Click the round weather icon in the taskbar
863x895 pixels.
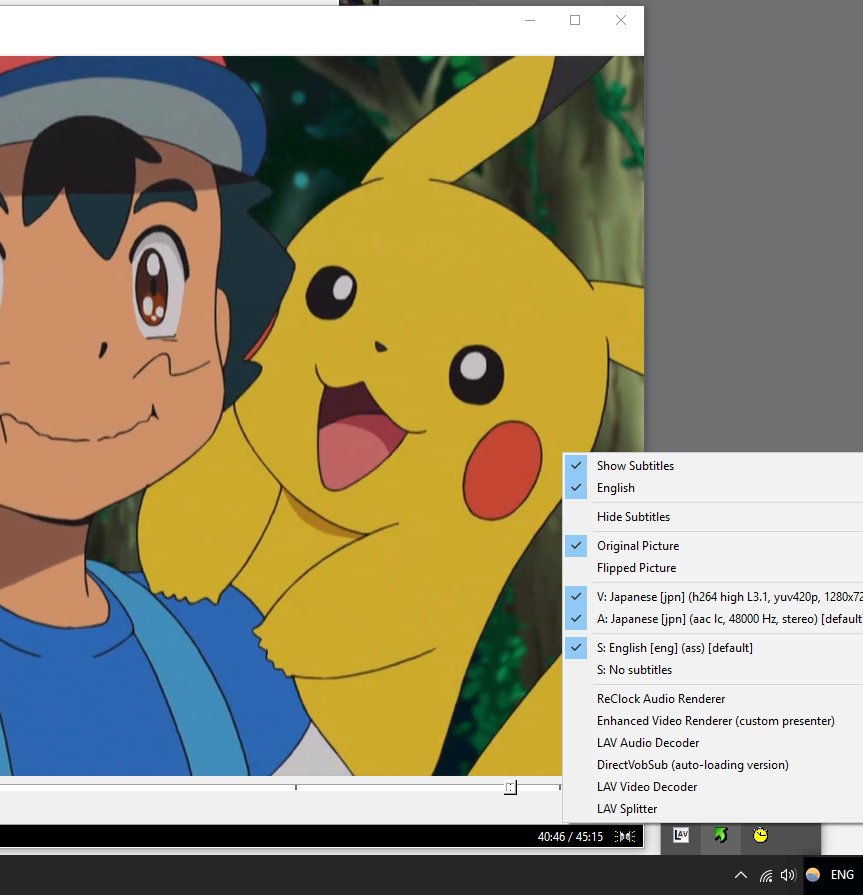click(x=813, y=874)
